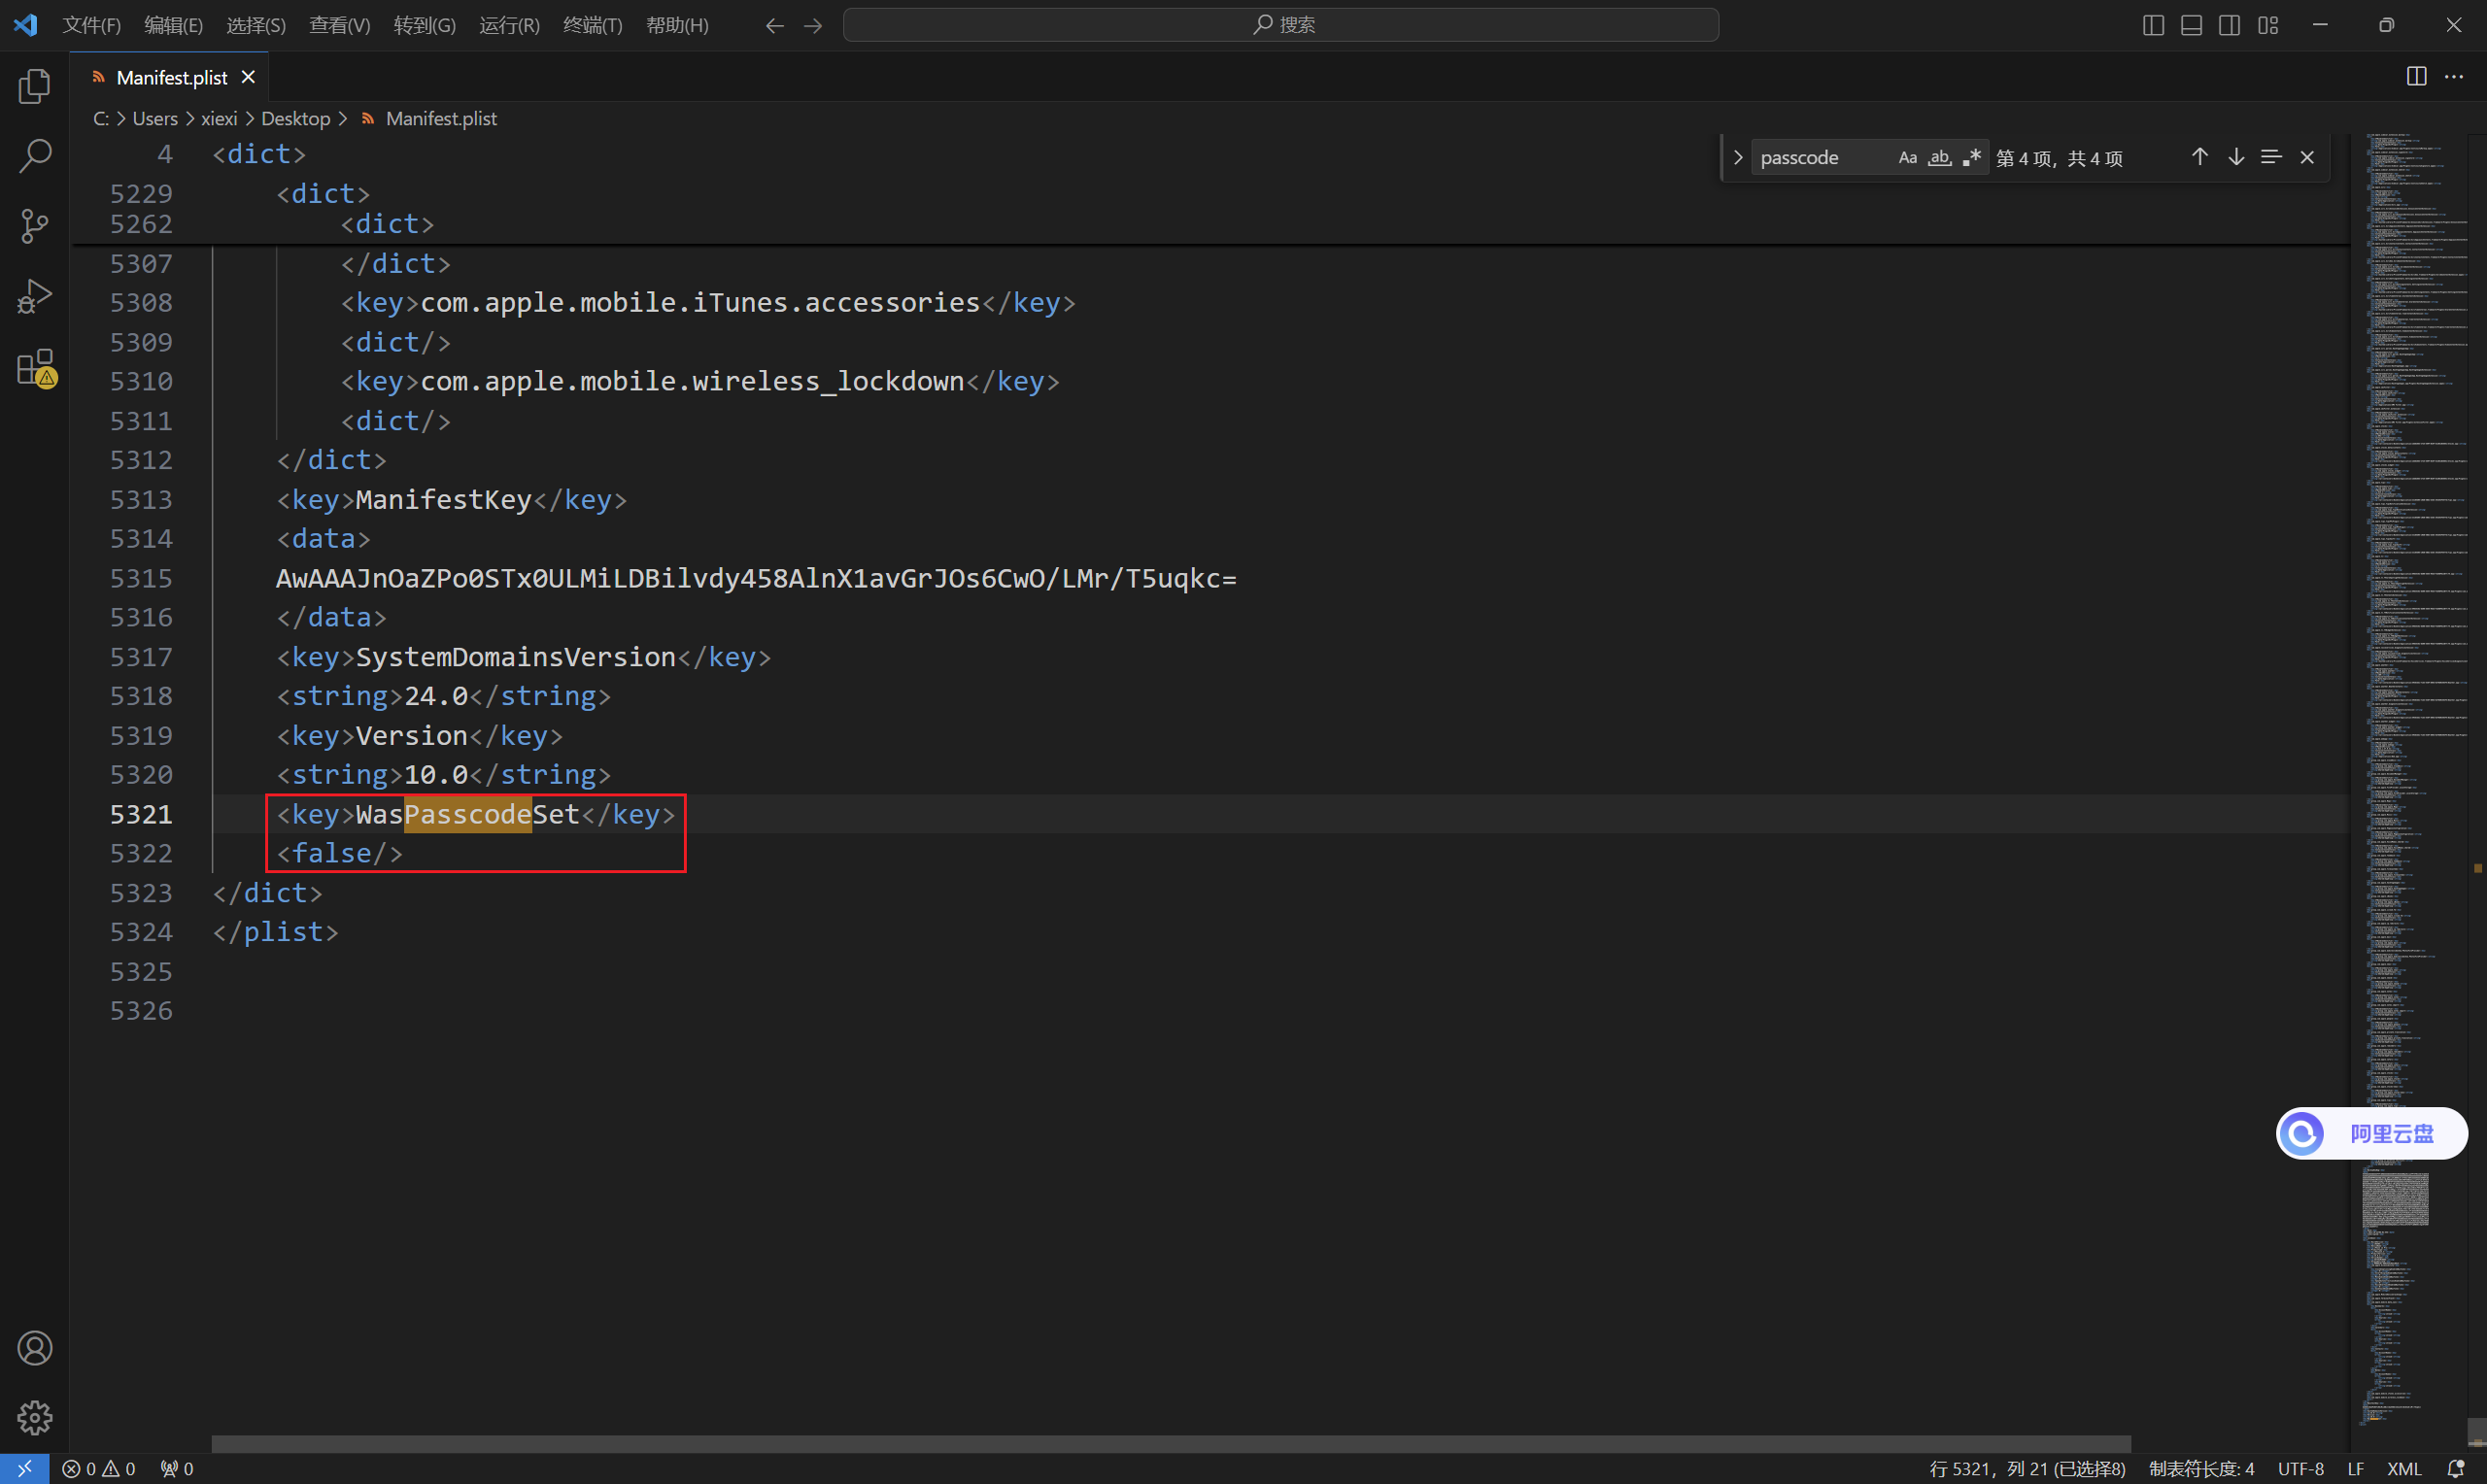The image size is (2487, 1484).
Task: Go forward with the right arrow
Action: 813,25
